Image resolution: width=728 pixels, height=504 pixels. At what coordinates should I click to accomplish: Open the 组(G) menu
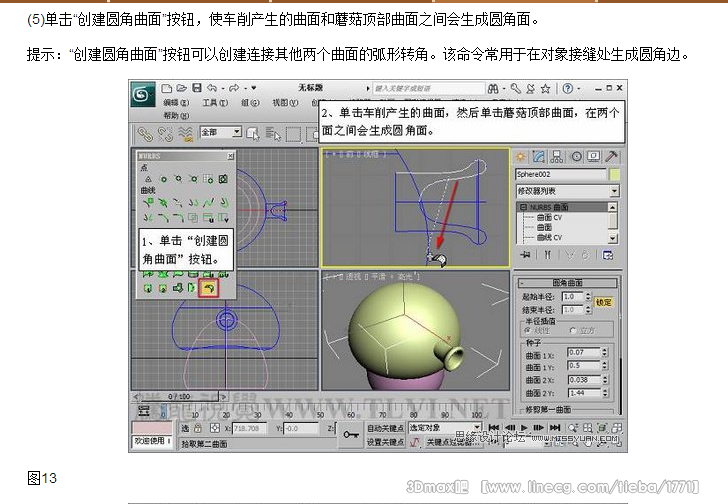point(250,103)
